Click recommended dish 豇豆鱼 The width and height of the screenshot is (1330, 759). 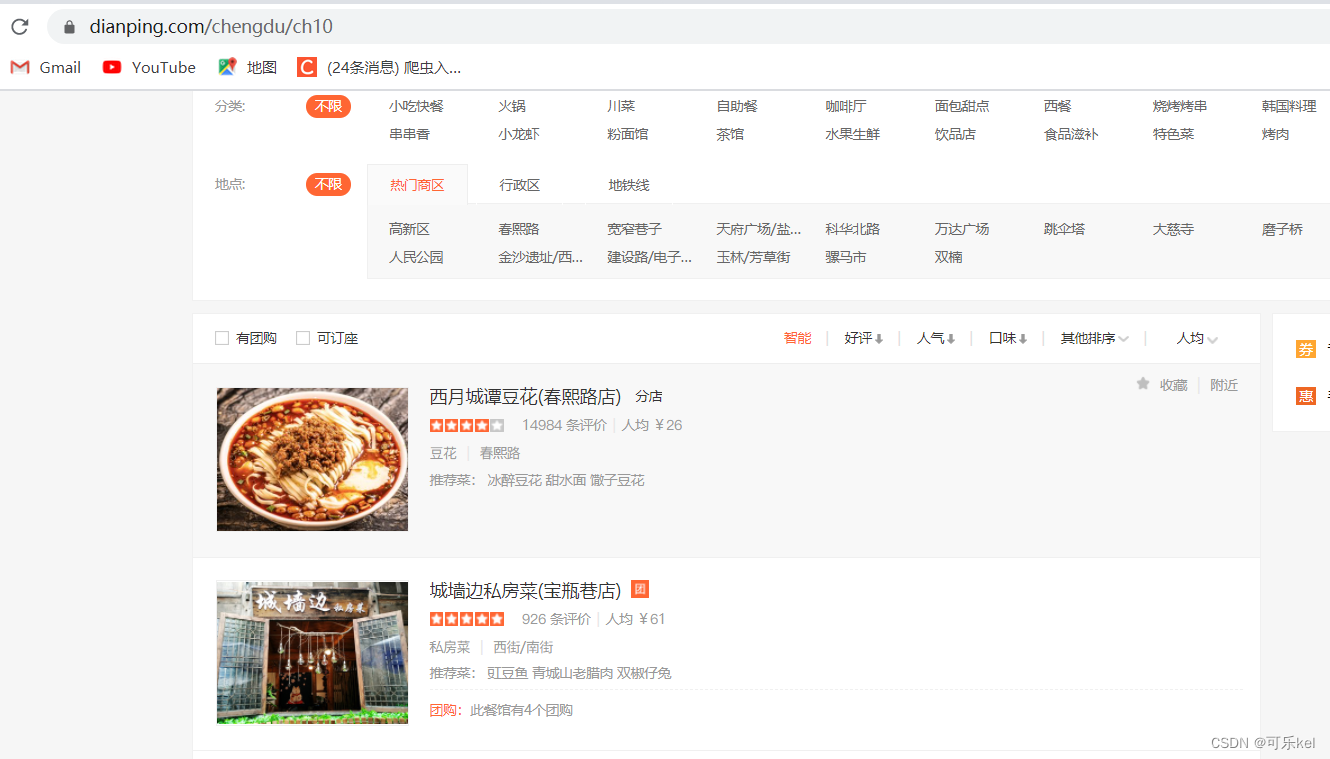pos(507,673)
